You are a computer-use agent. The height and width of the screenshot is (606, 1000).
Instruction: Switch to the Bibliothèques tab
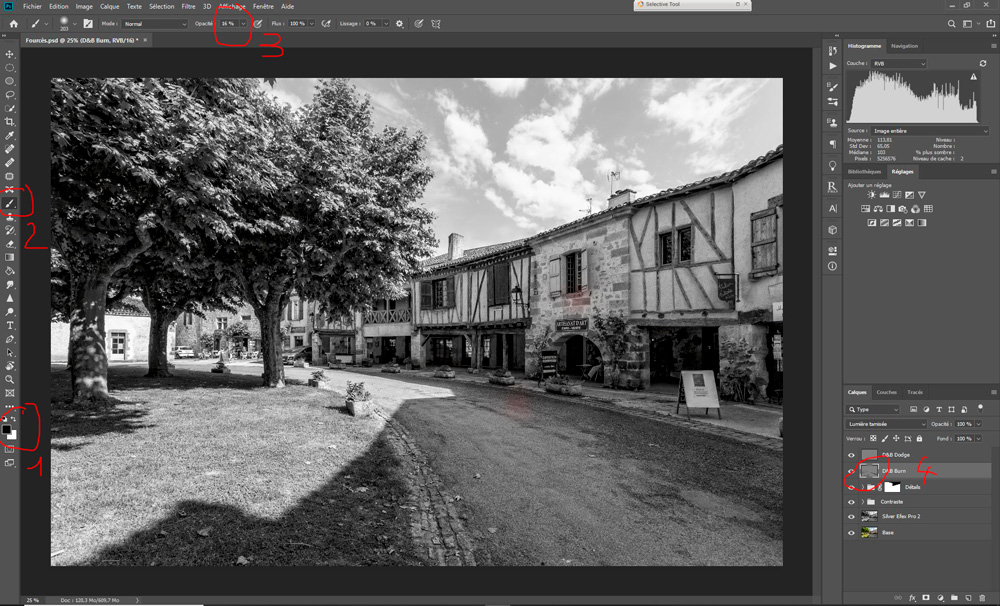point(865,172)
